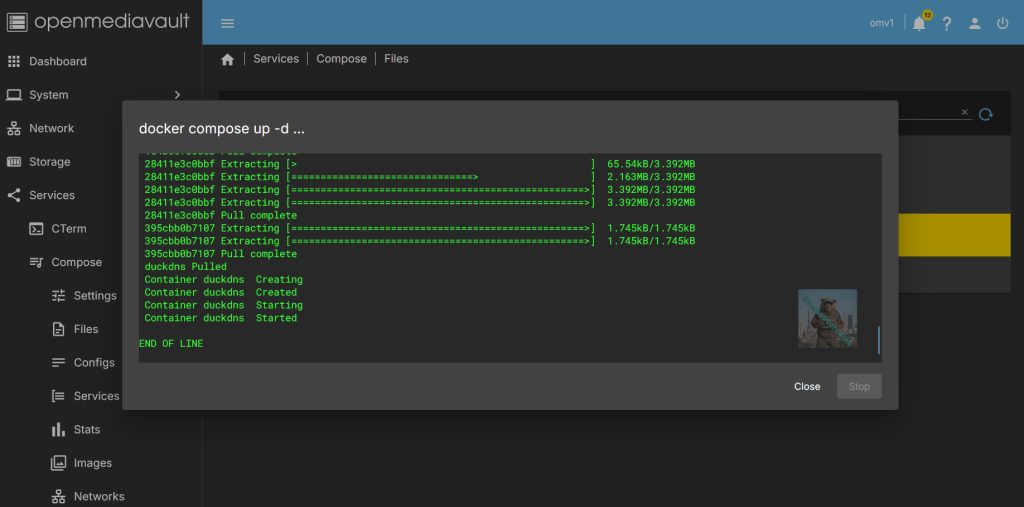
Task: Click the 'Container duckdns Creating' line
Action: 223,280
